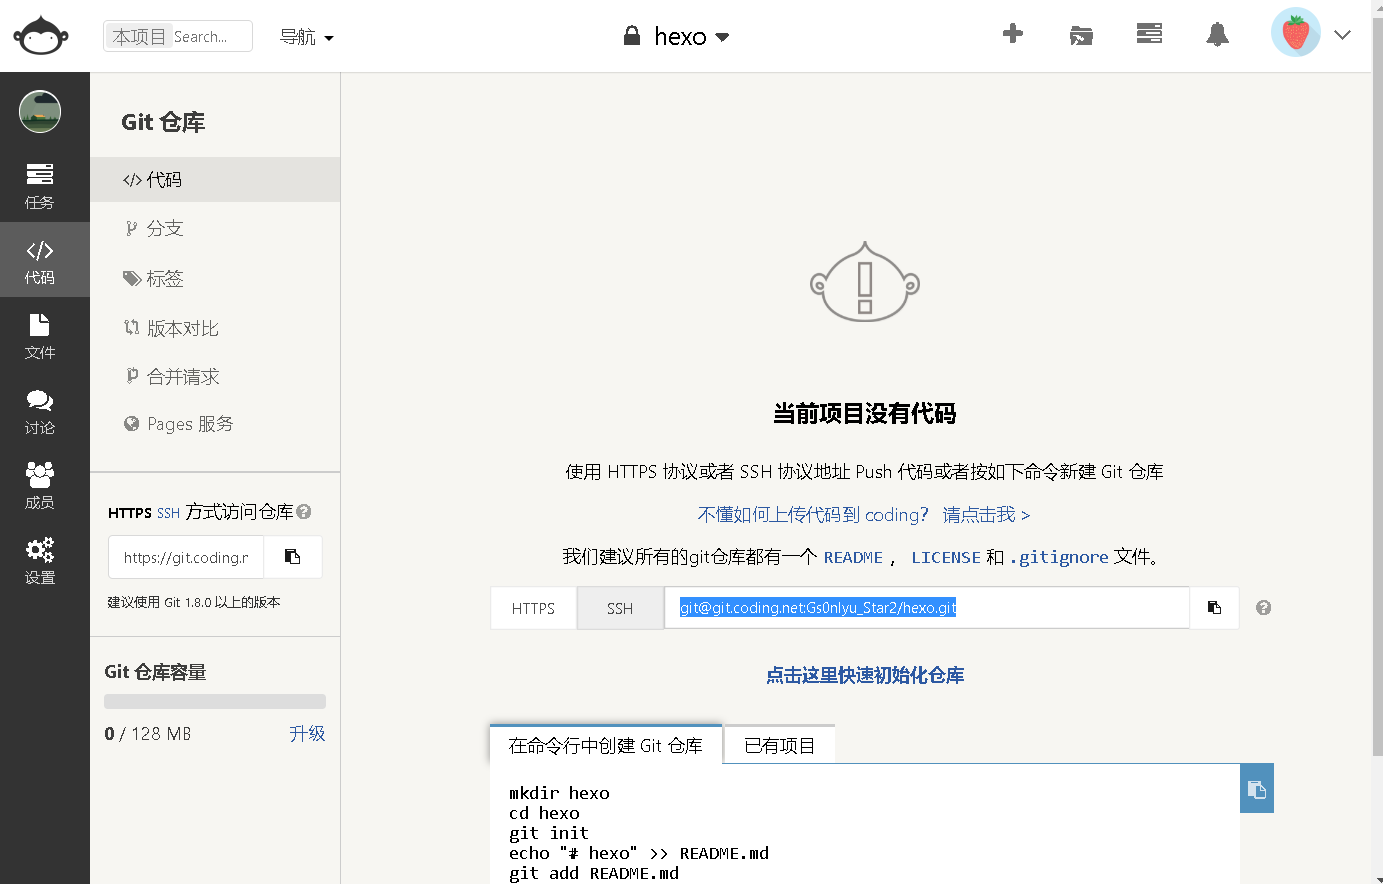Viewport: 1383px width, 884px height.
Task: Copy the sidebar HTTPS repository URL
Action: [x=293, y=557]
